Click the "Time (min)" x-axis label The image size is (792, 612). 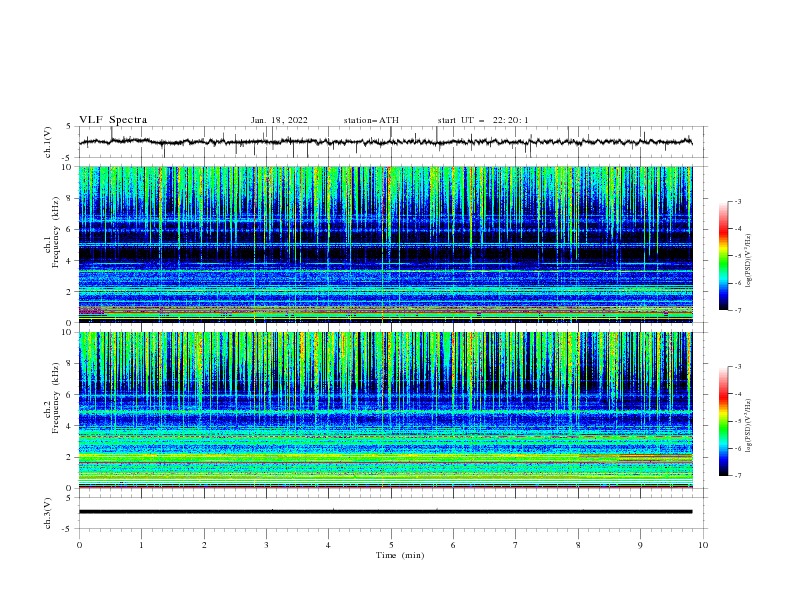(x=400, y=555)
